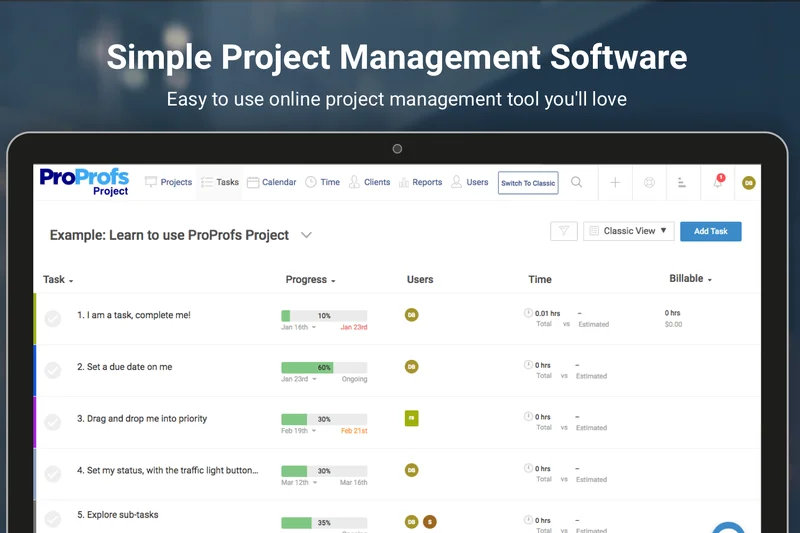Viewport: 800px width, 533px height.
Task: Open task '1. I am a task, complete me!'
Action: (134, 315)
